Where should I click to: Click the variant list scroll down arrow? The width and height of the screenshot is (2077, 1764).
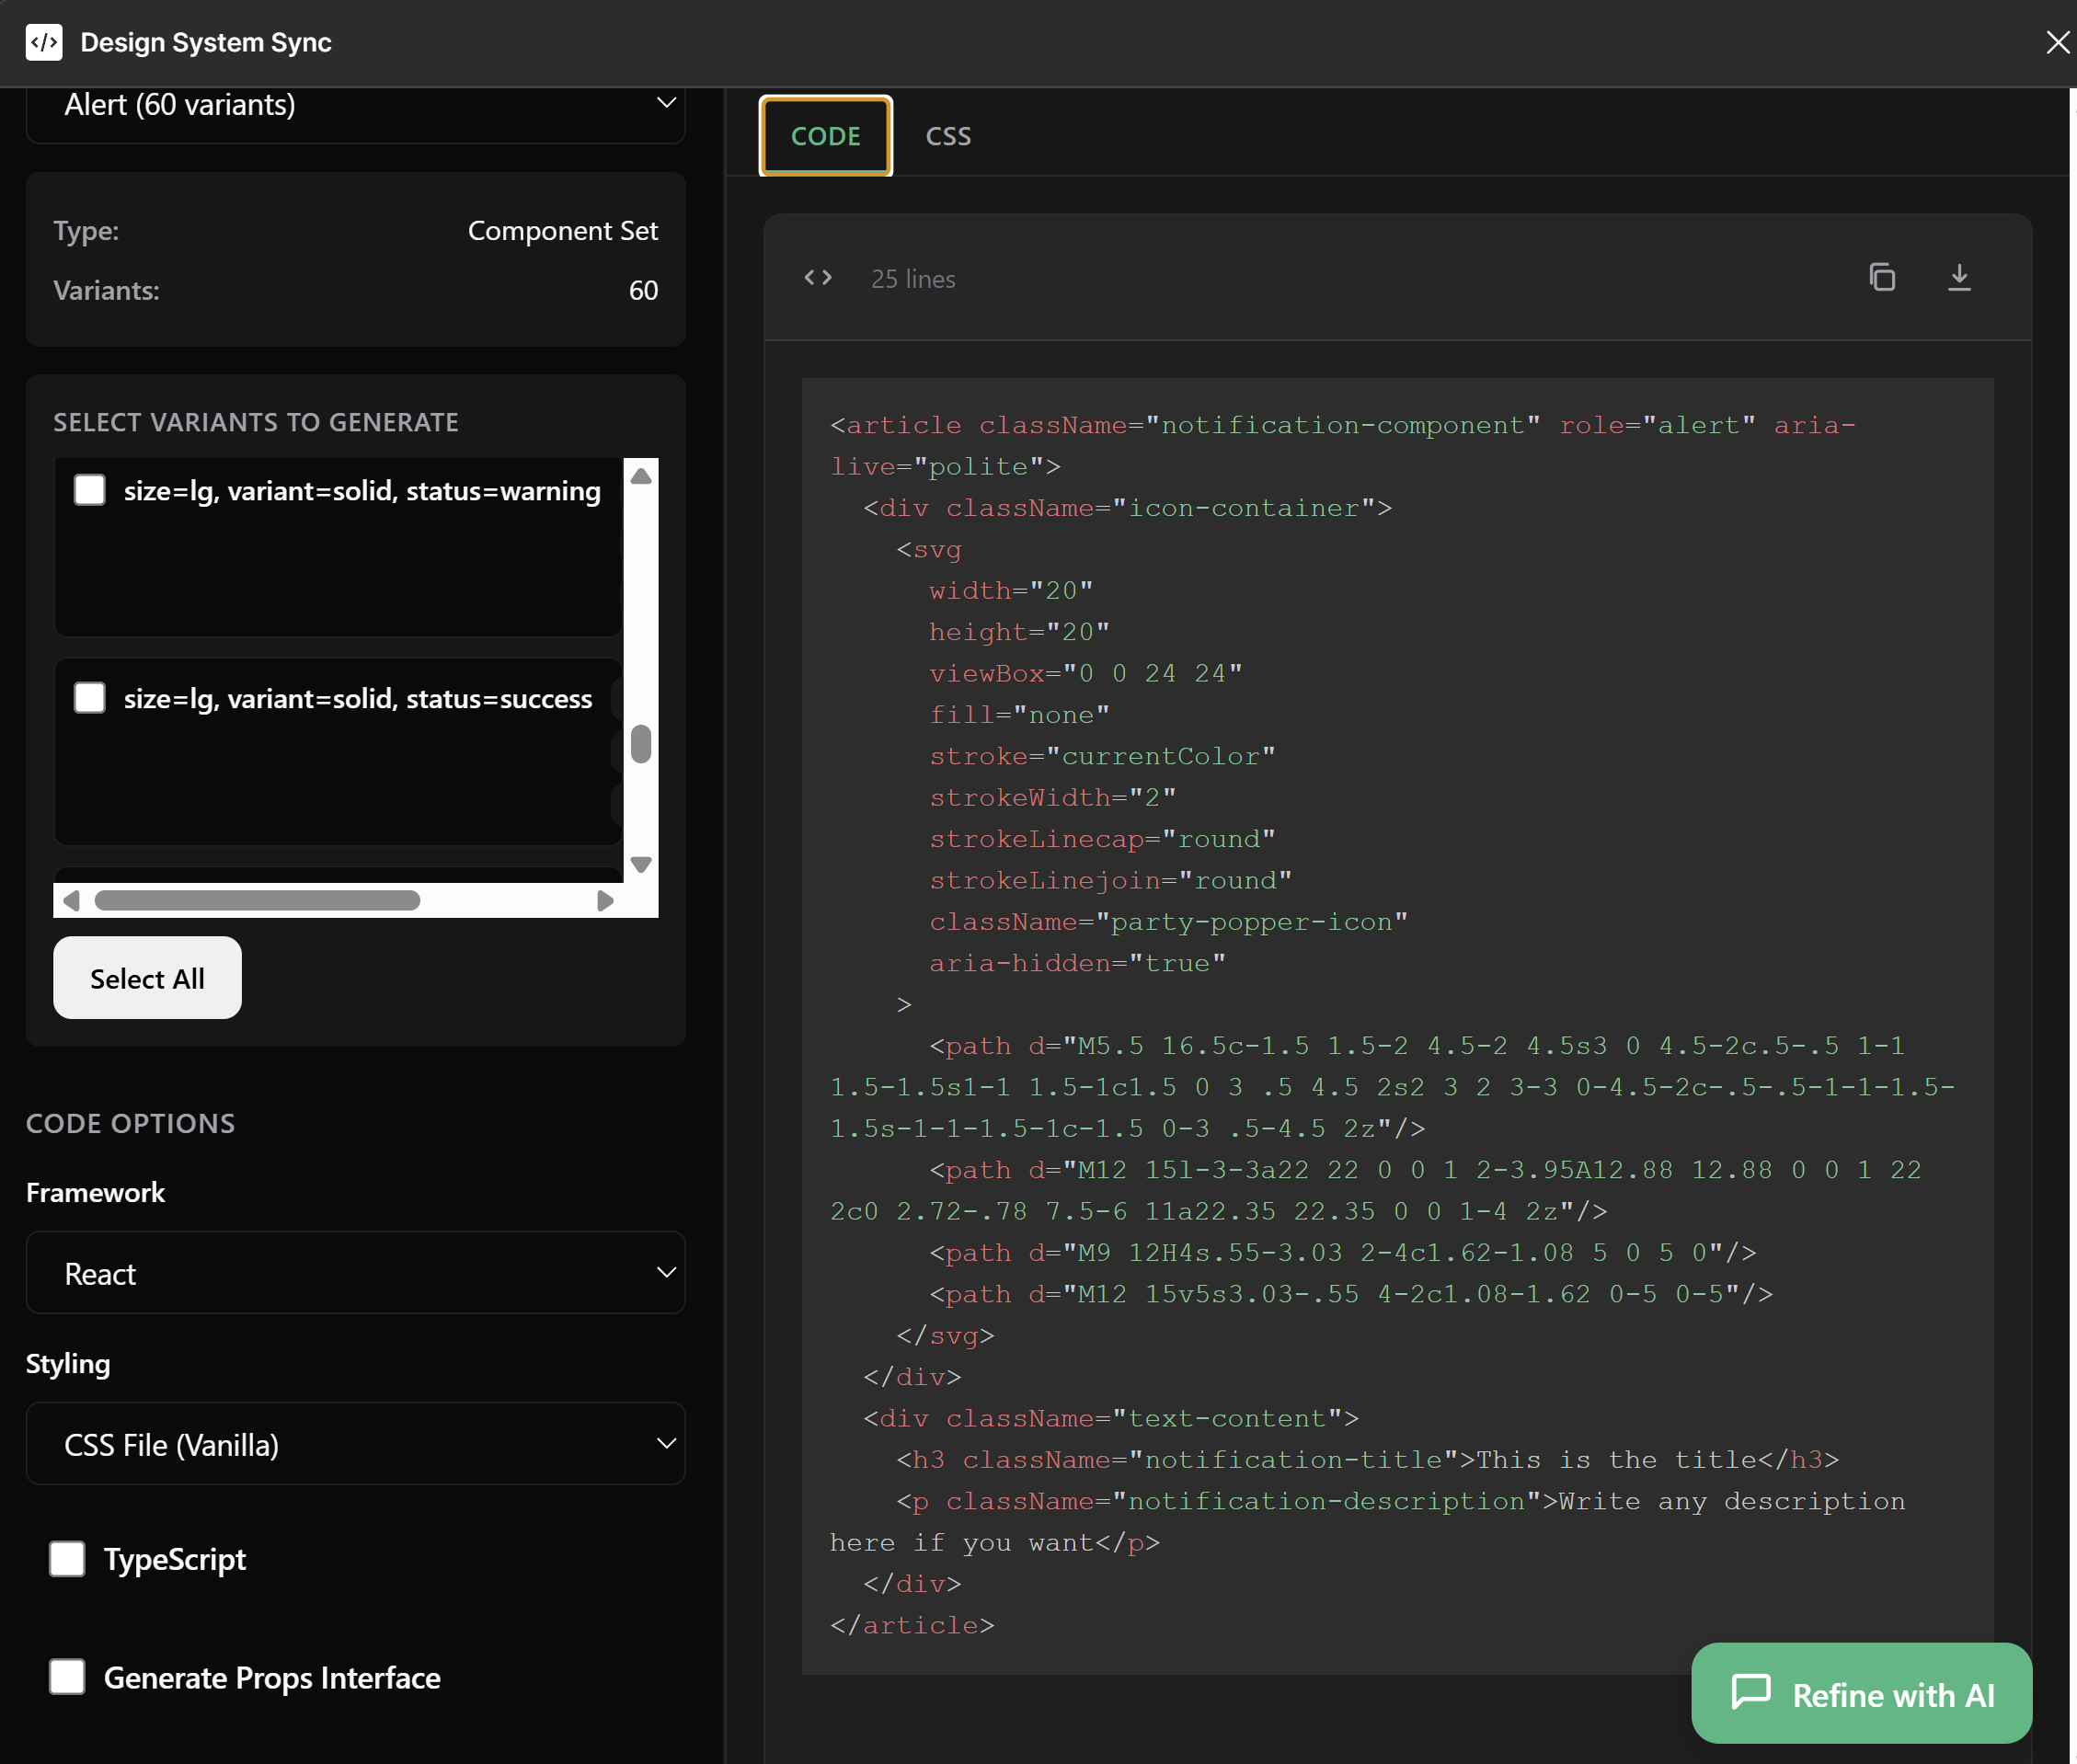coord(641,862)
